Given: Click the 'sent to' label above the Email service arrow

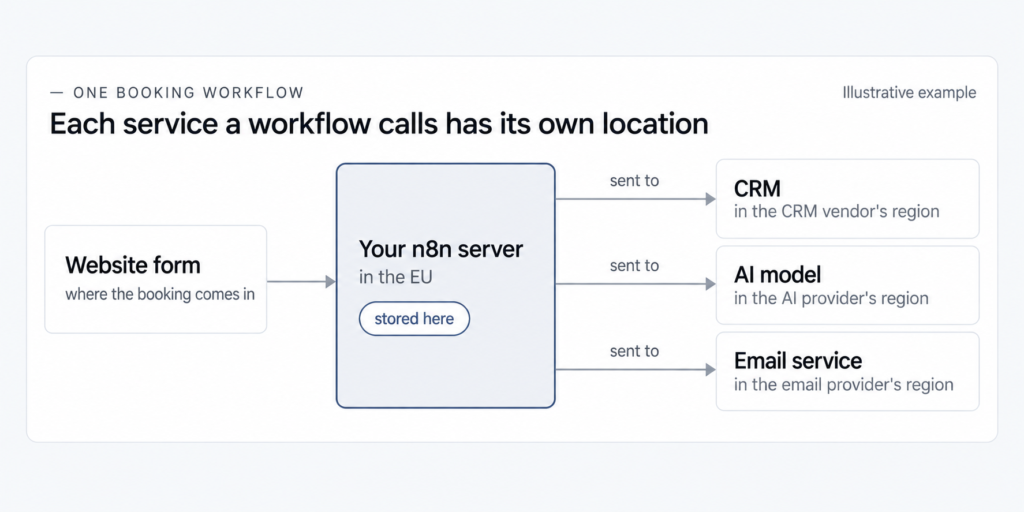Looking at the screenshot, I should click(634, 351).
